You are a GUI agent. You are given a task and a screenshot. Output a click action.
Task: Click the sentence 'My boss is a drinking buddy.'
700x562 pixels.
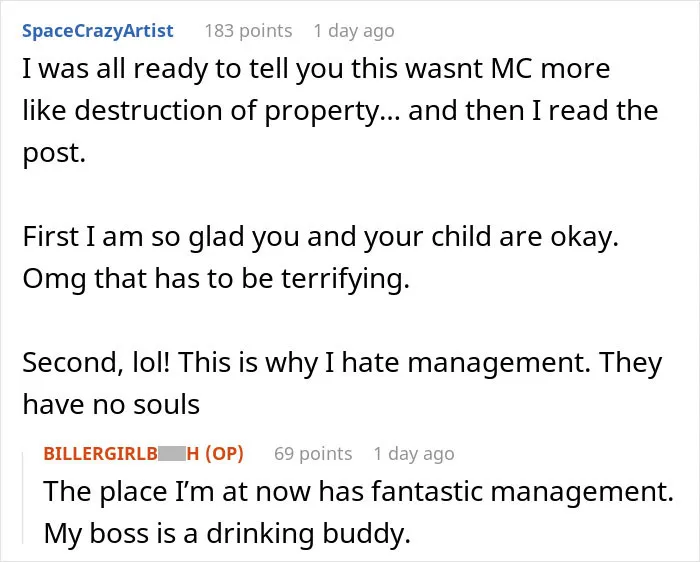tap(227, 534)
